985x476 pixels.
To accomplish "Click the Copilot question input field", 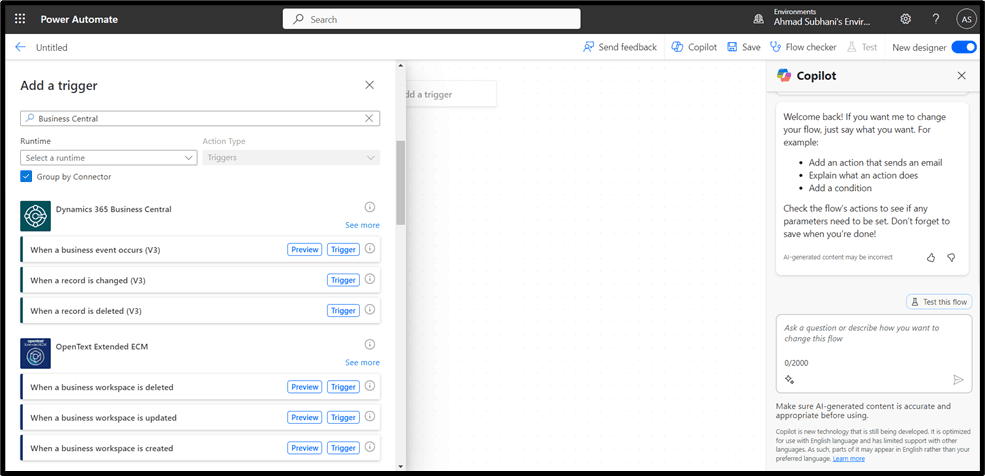I will (x=873, y=339).
